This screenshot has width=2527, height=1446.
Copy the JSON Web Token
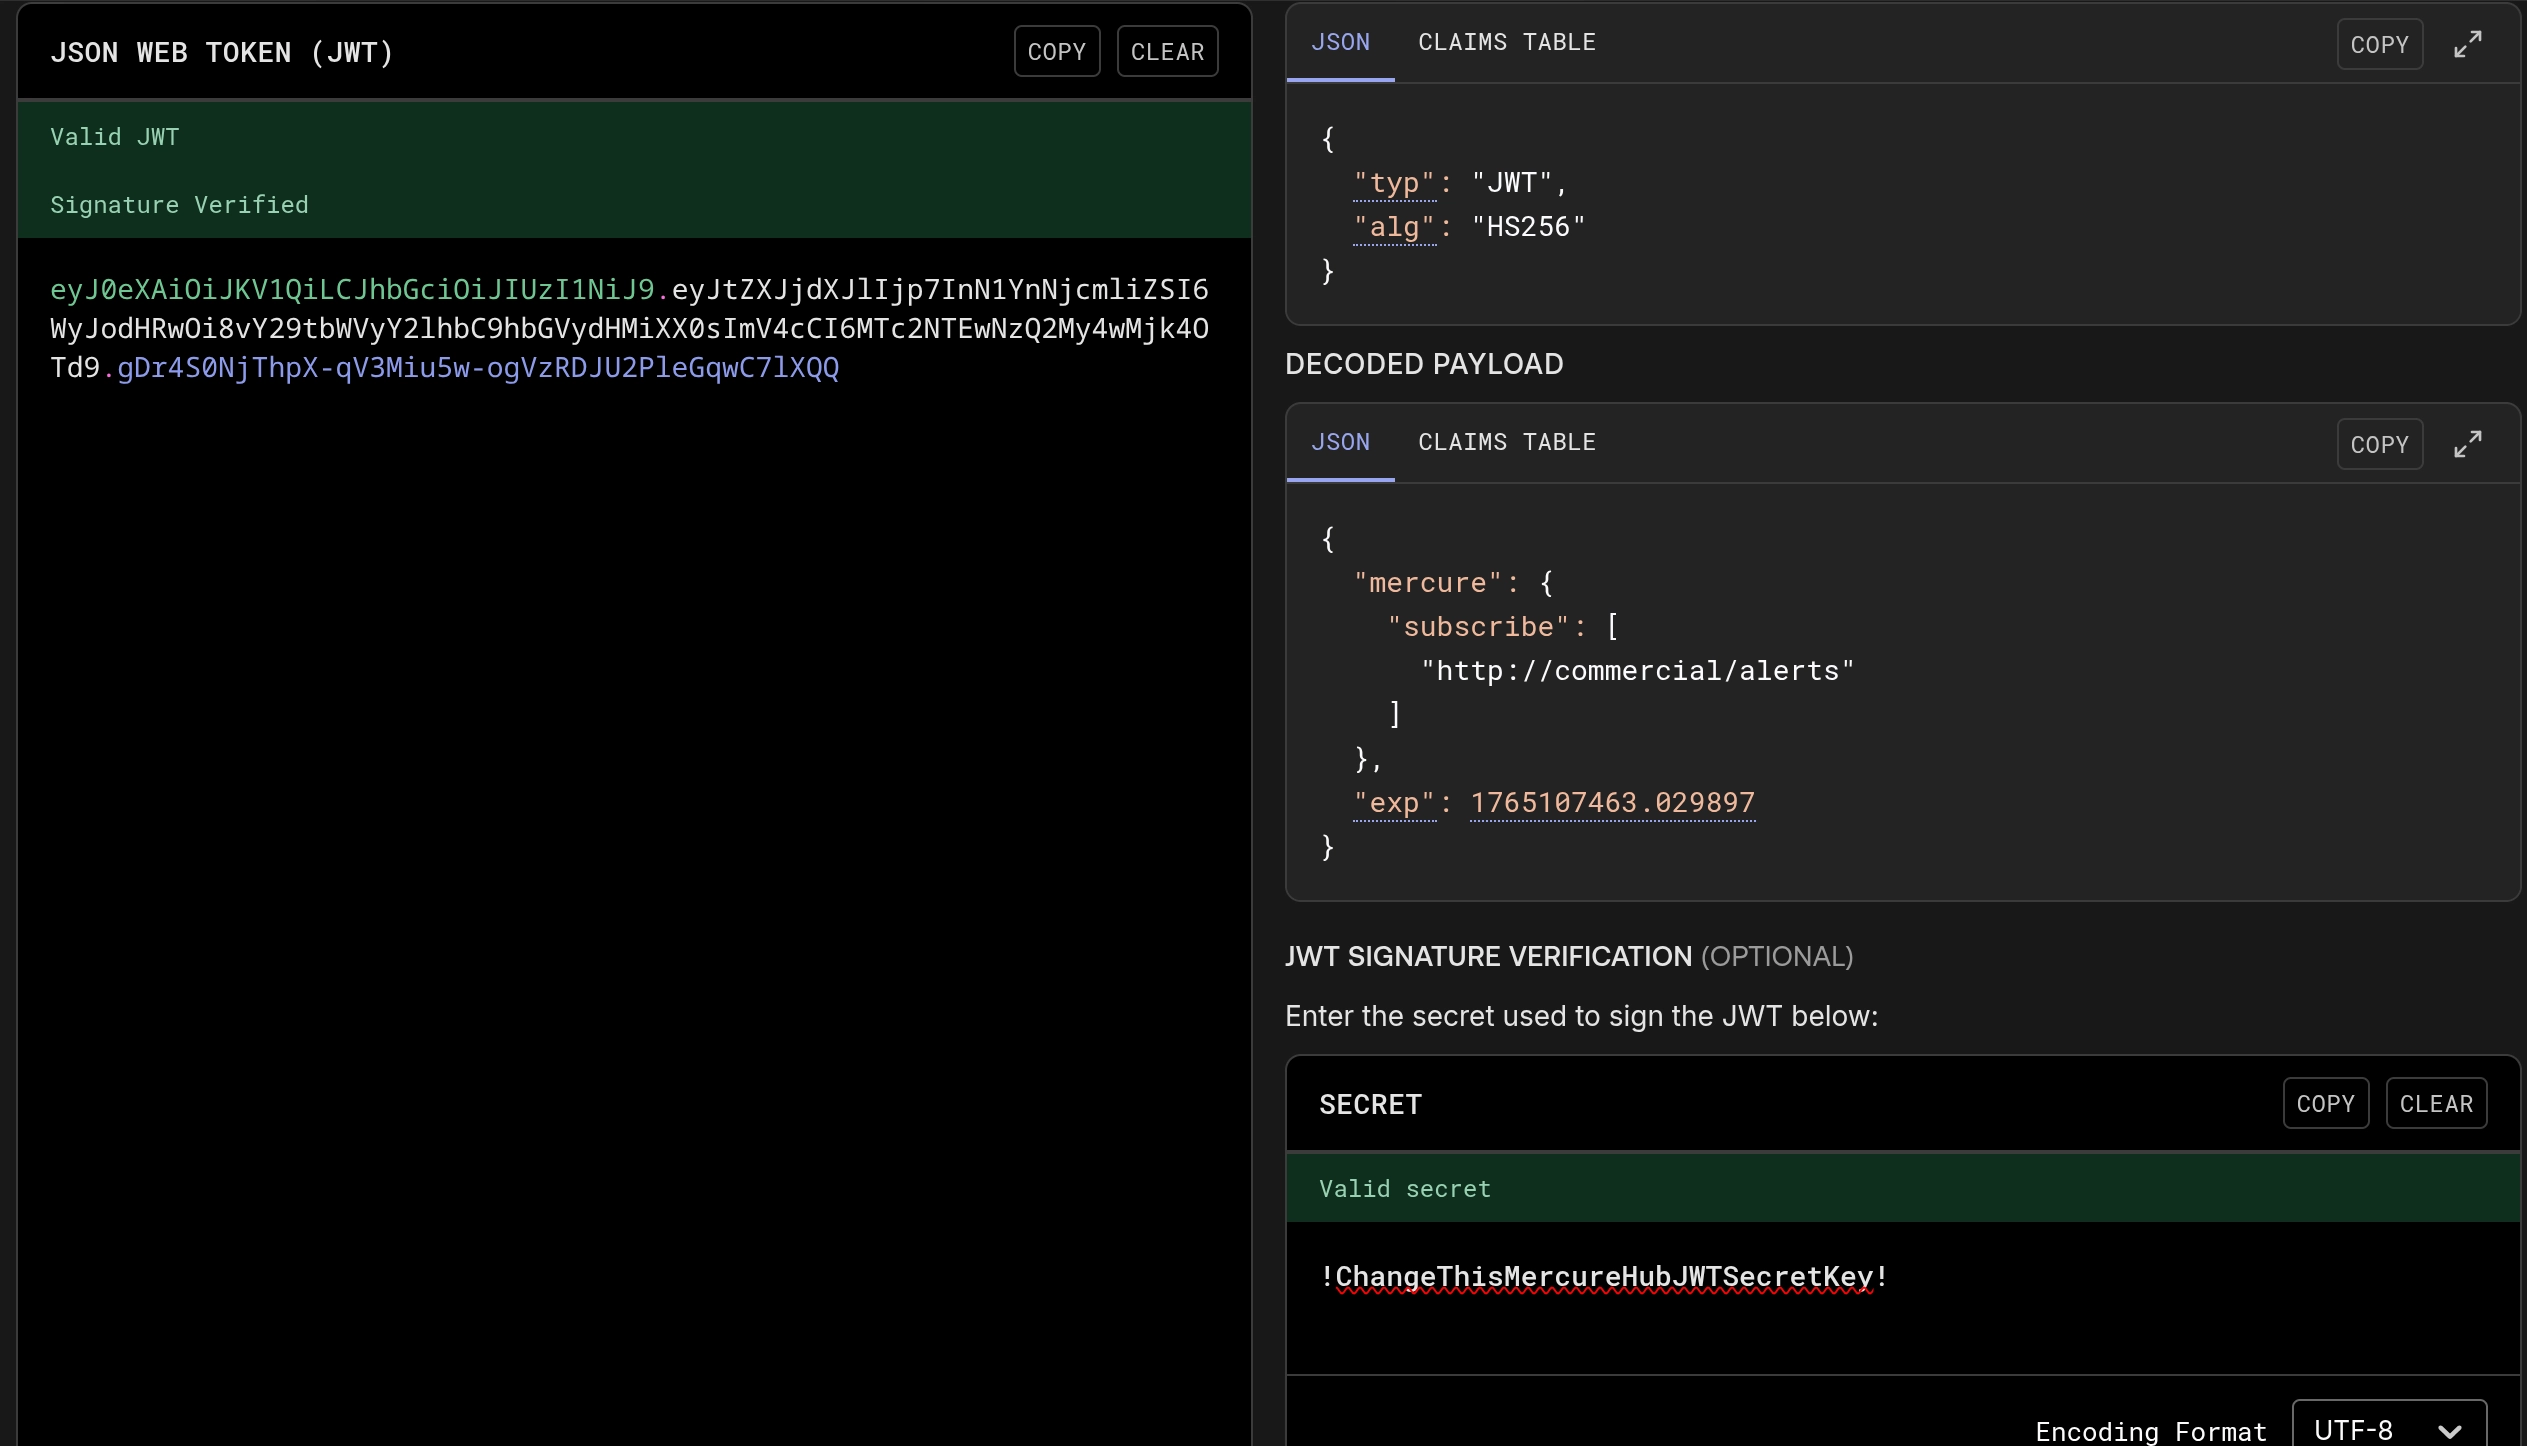click(1056, 52)
